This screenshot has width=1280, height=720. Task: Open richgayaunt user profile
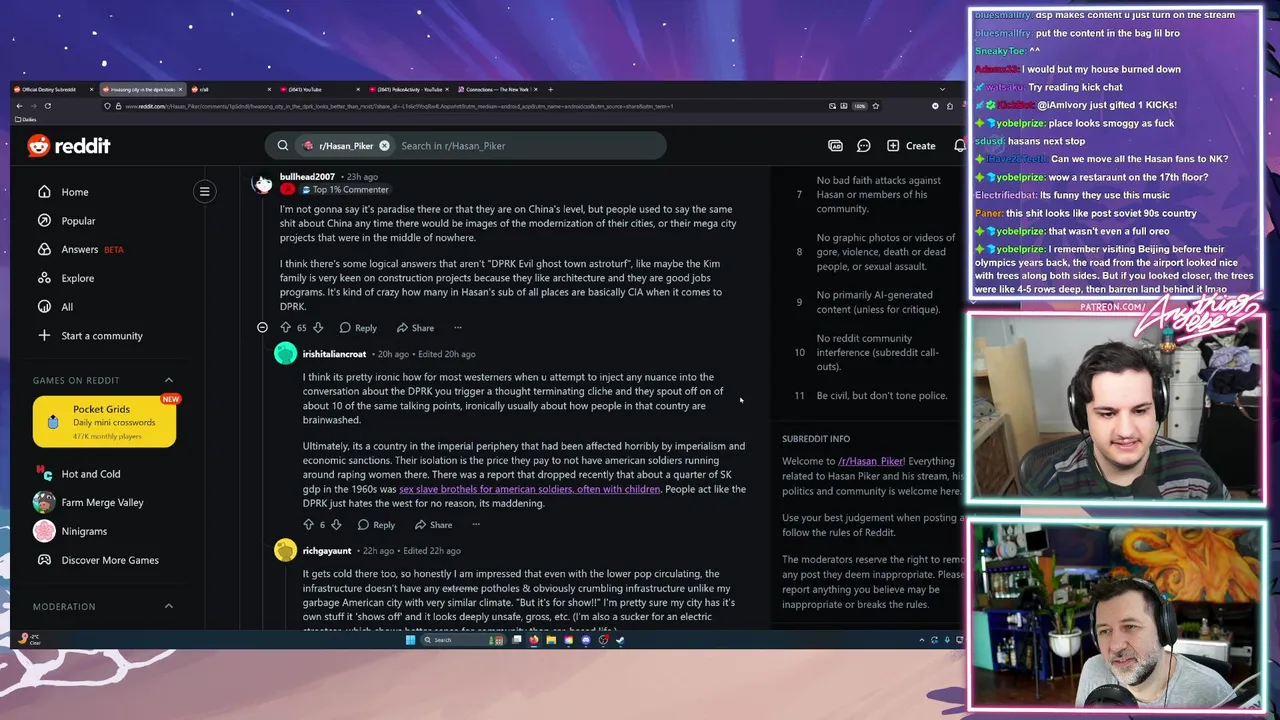tap(327, 551)
